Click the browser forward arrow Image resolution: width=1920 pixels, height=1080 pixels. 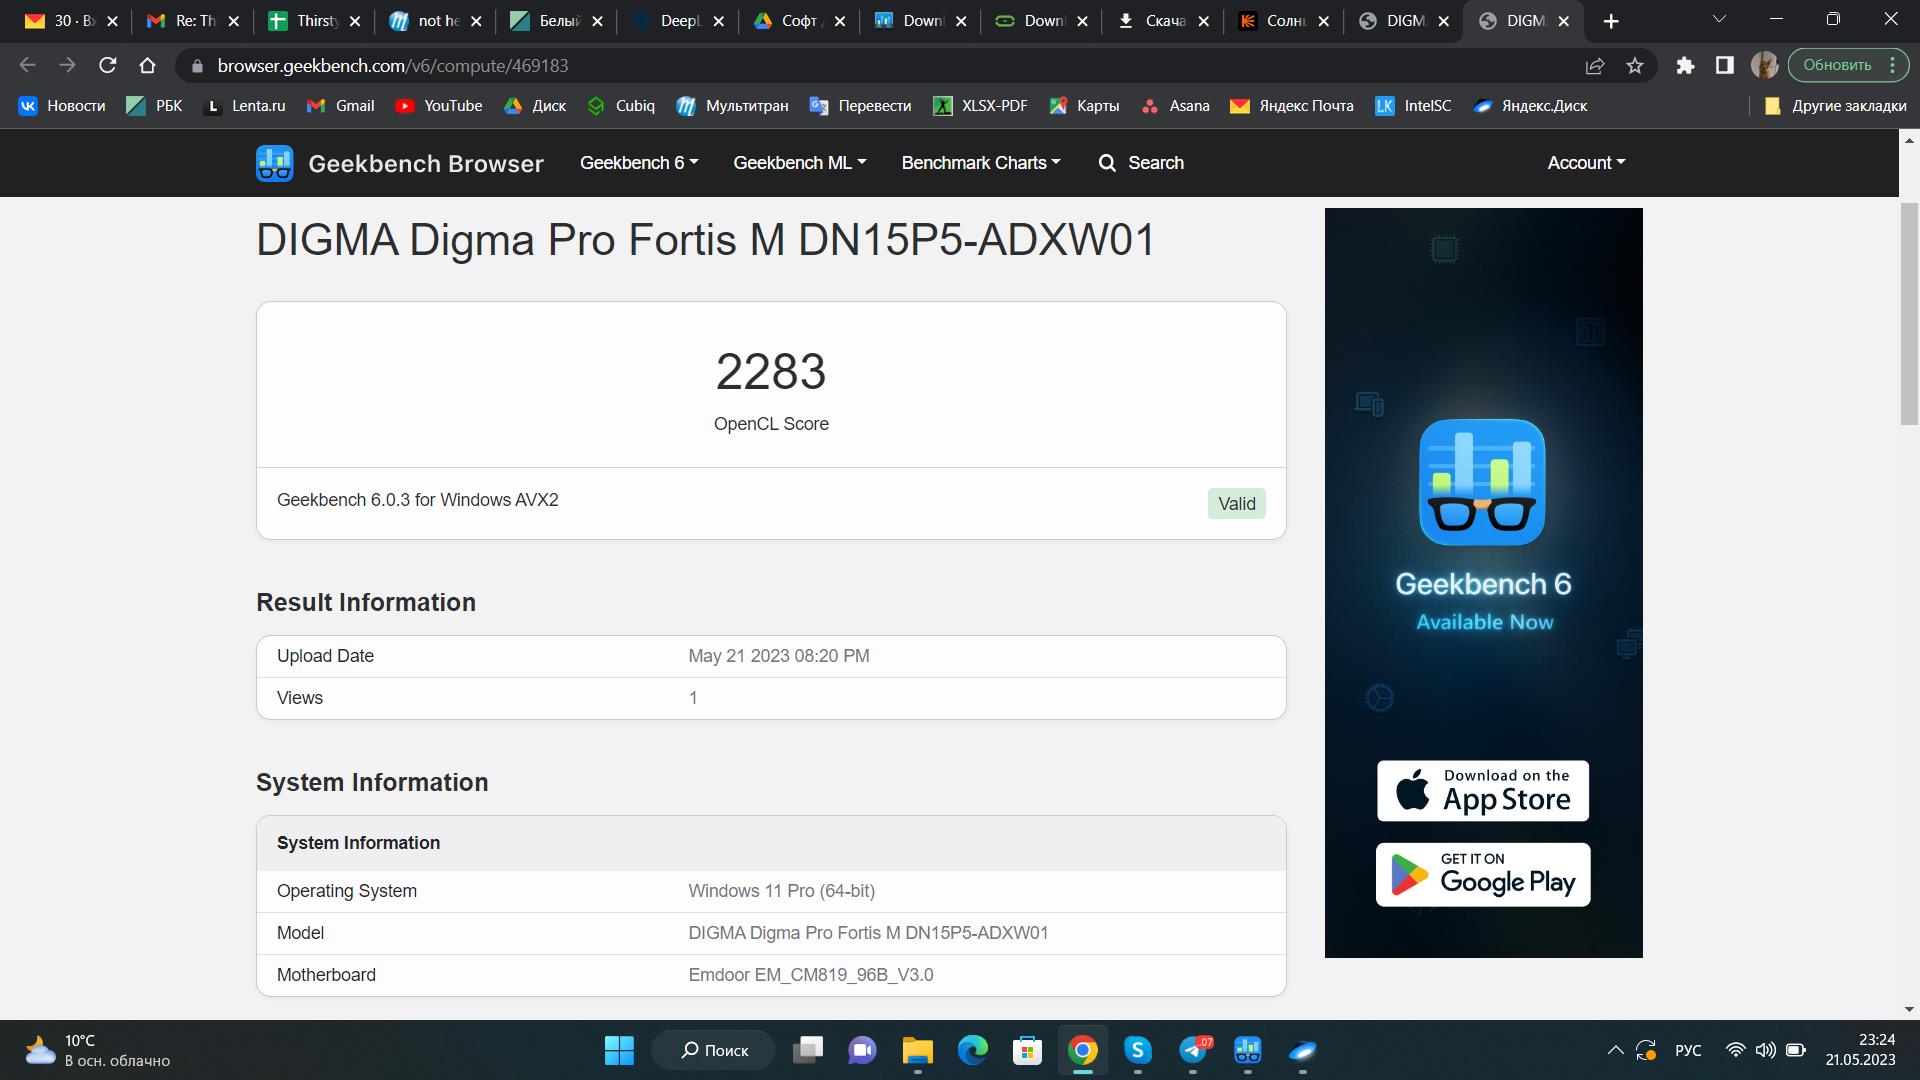coord(67,65)
